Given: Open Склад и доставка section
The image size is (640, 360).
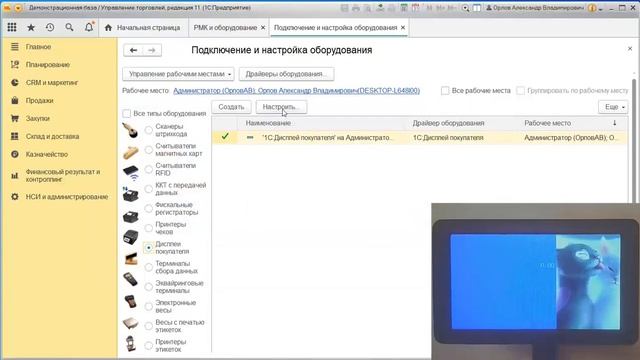Looking at the screenshot, I should point(52,136).
